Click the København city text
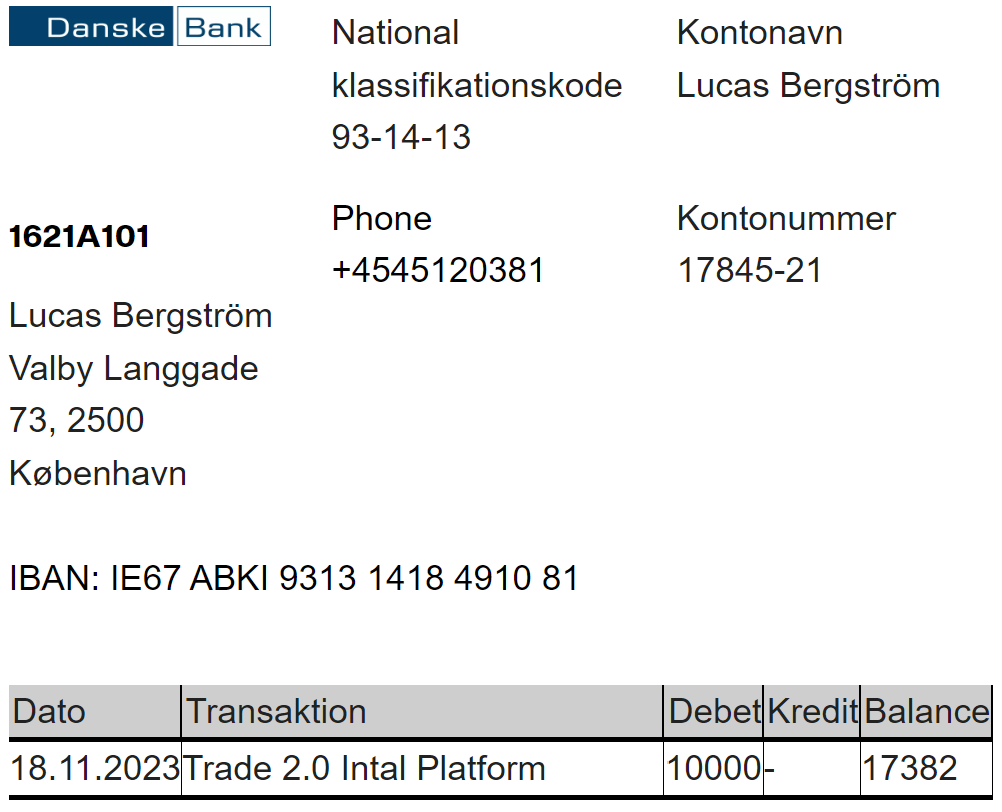The height and width of the screenshot is (812, 1002). (98, 473)
